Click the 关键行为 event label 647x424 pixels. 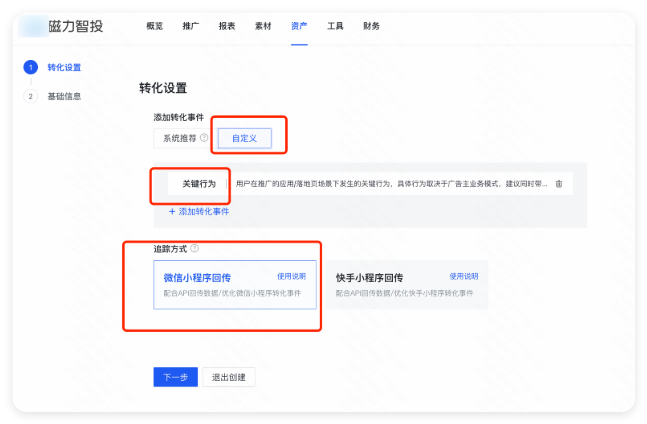pyautogui.click(x=199, y=184)
